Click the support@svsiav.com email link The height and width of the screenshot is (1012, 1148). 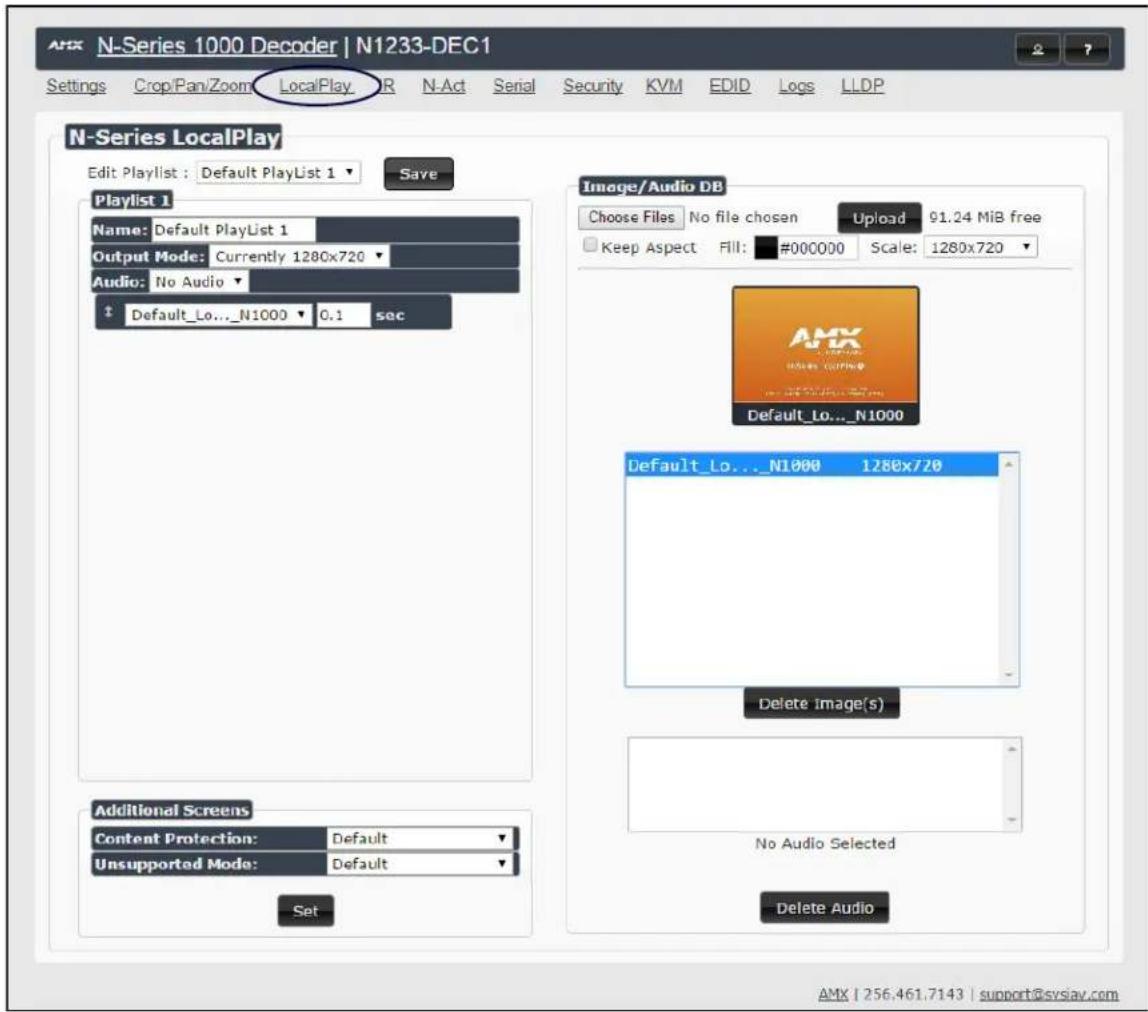pos(1048,994)
